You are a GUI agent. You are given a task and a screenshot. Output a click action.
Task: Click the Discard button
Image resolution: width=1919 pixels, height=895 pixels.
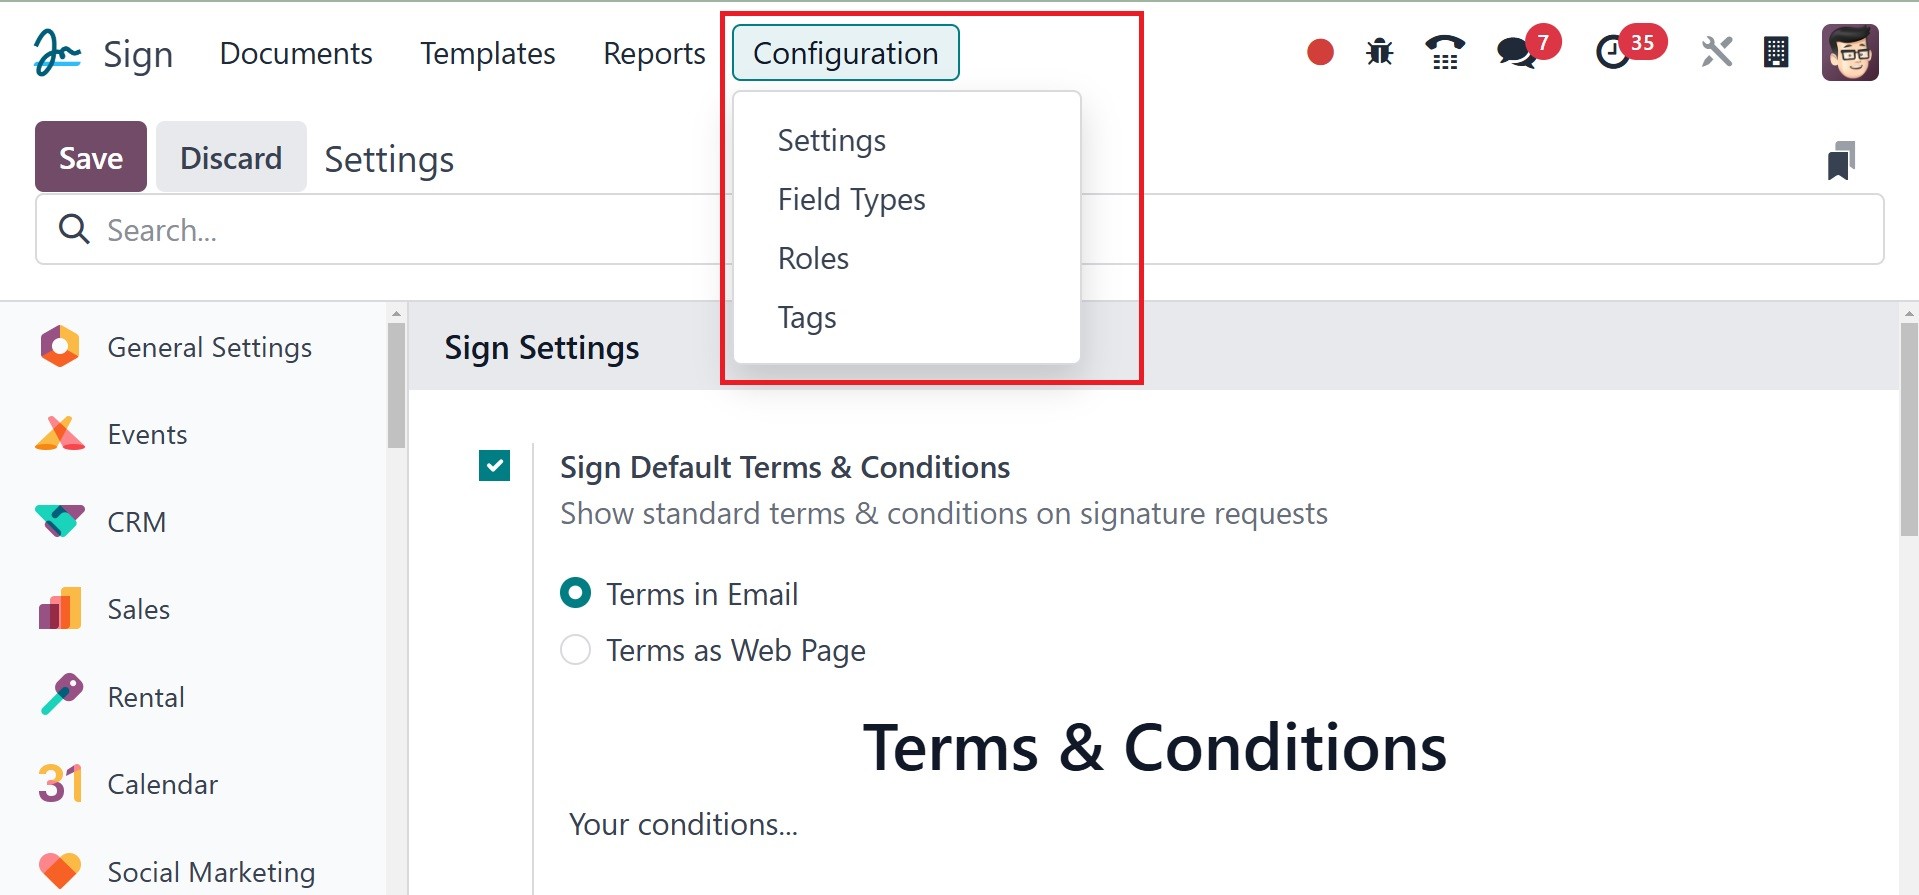point(231,157)
